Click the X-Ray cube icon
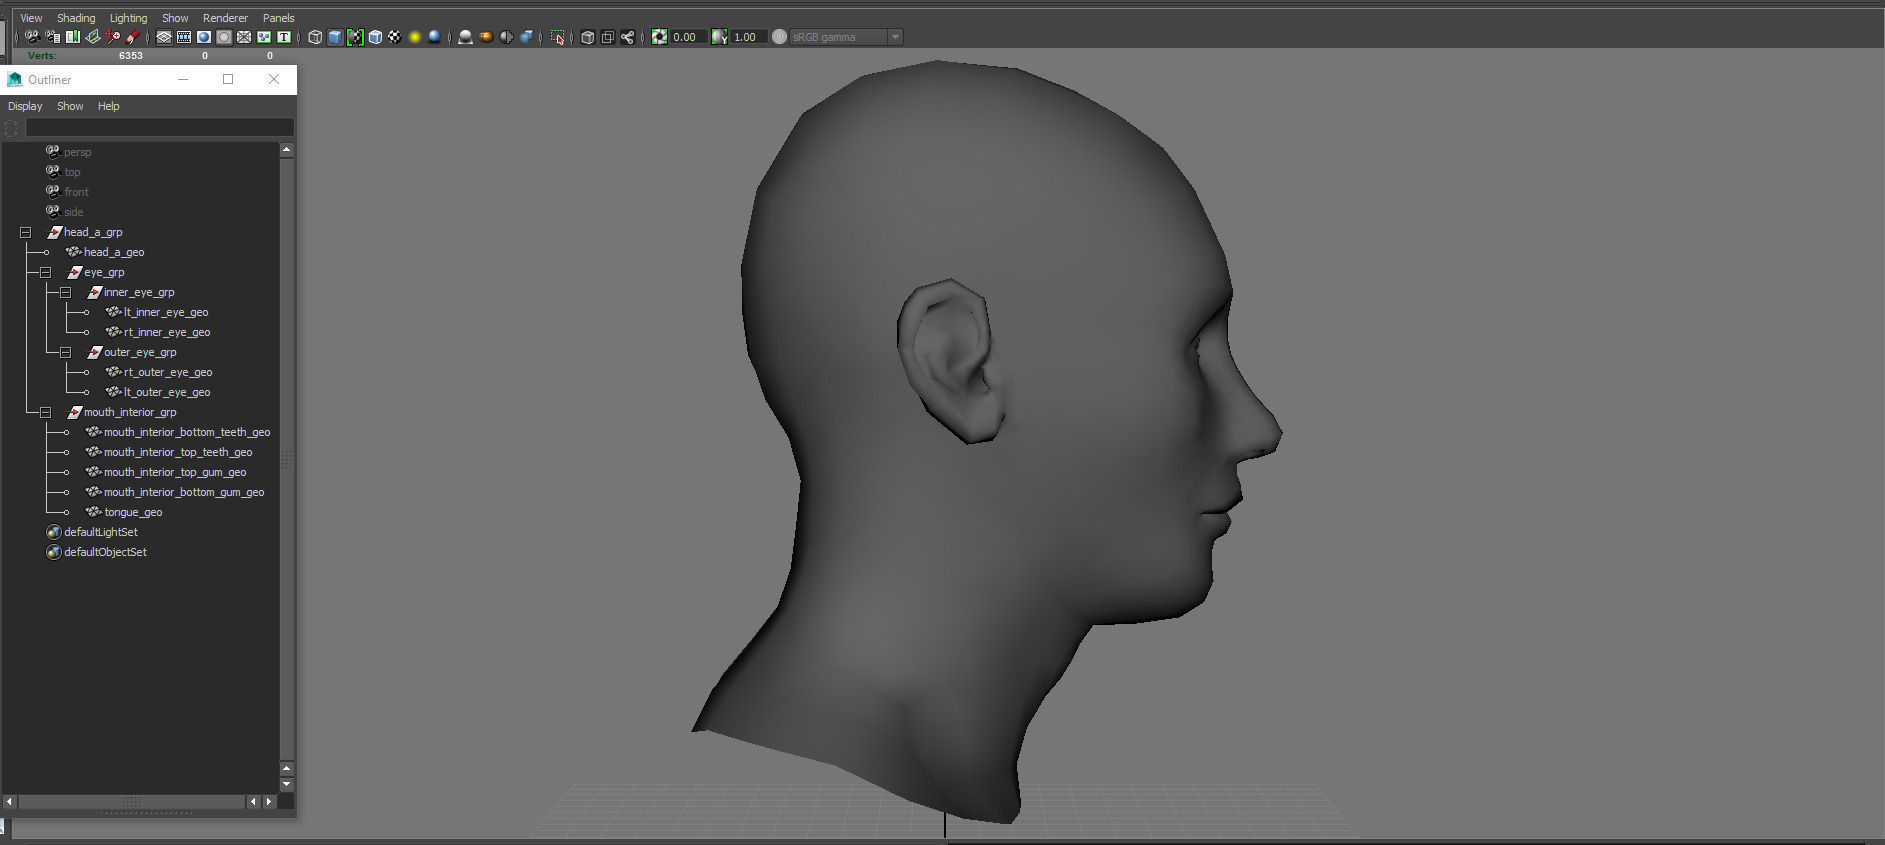 (x=588, y=37)
